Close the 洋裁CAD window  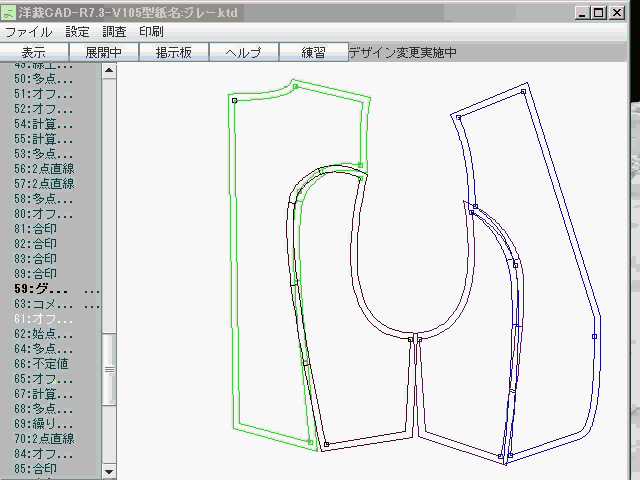click(x=617, y=13)
